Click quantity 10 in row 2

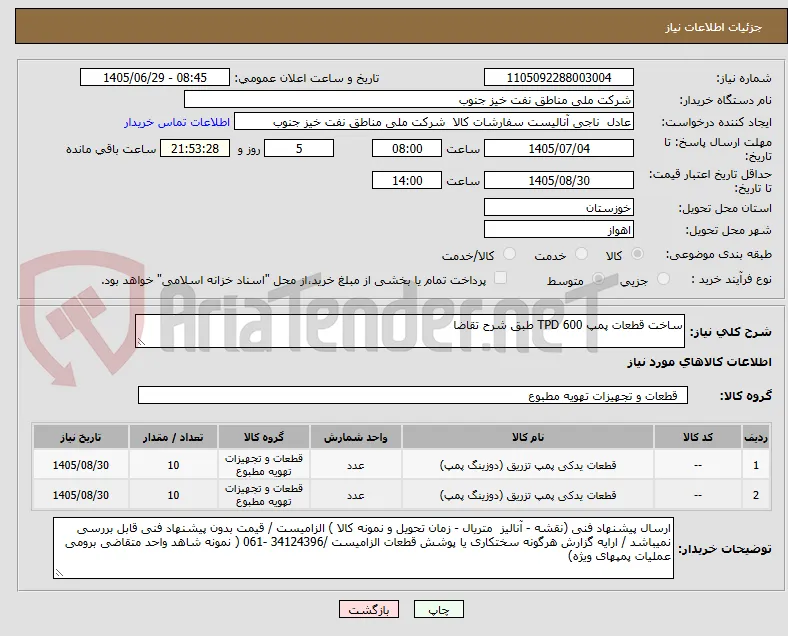pyautogui.click(x=173, y=495)
